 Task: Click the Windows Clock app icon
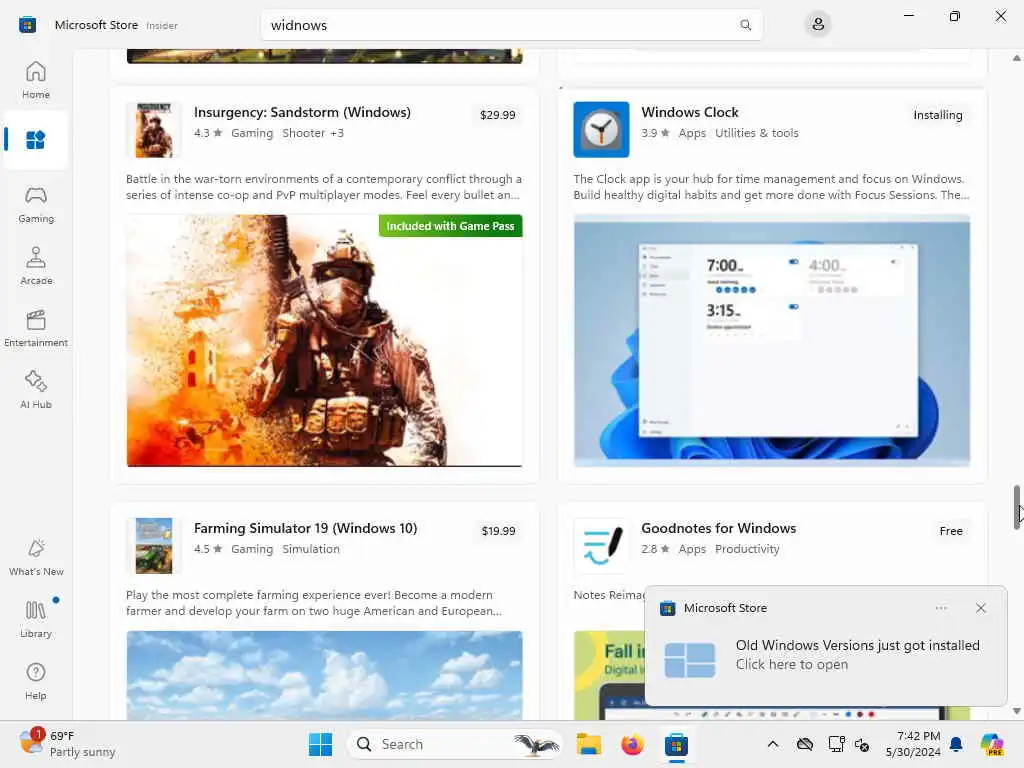(601, 129)
